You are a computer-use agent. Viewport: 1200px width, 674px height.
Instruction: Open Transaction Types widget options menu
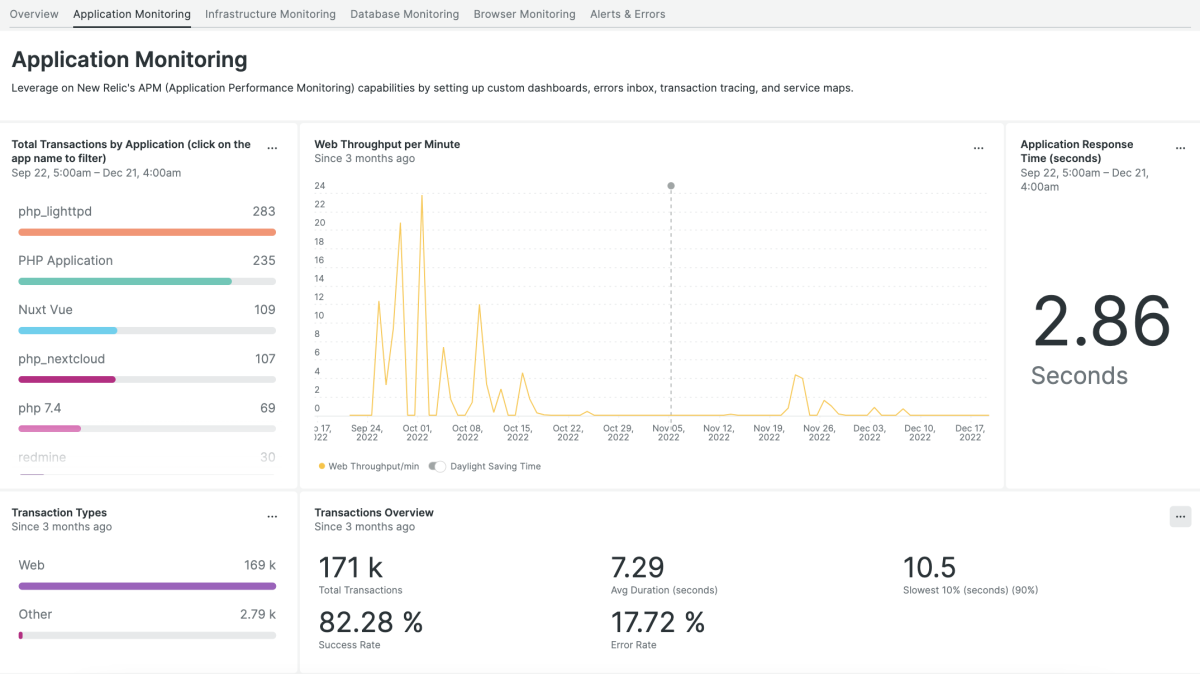click(x=272, y=517)
